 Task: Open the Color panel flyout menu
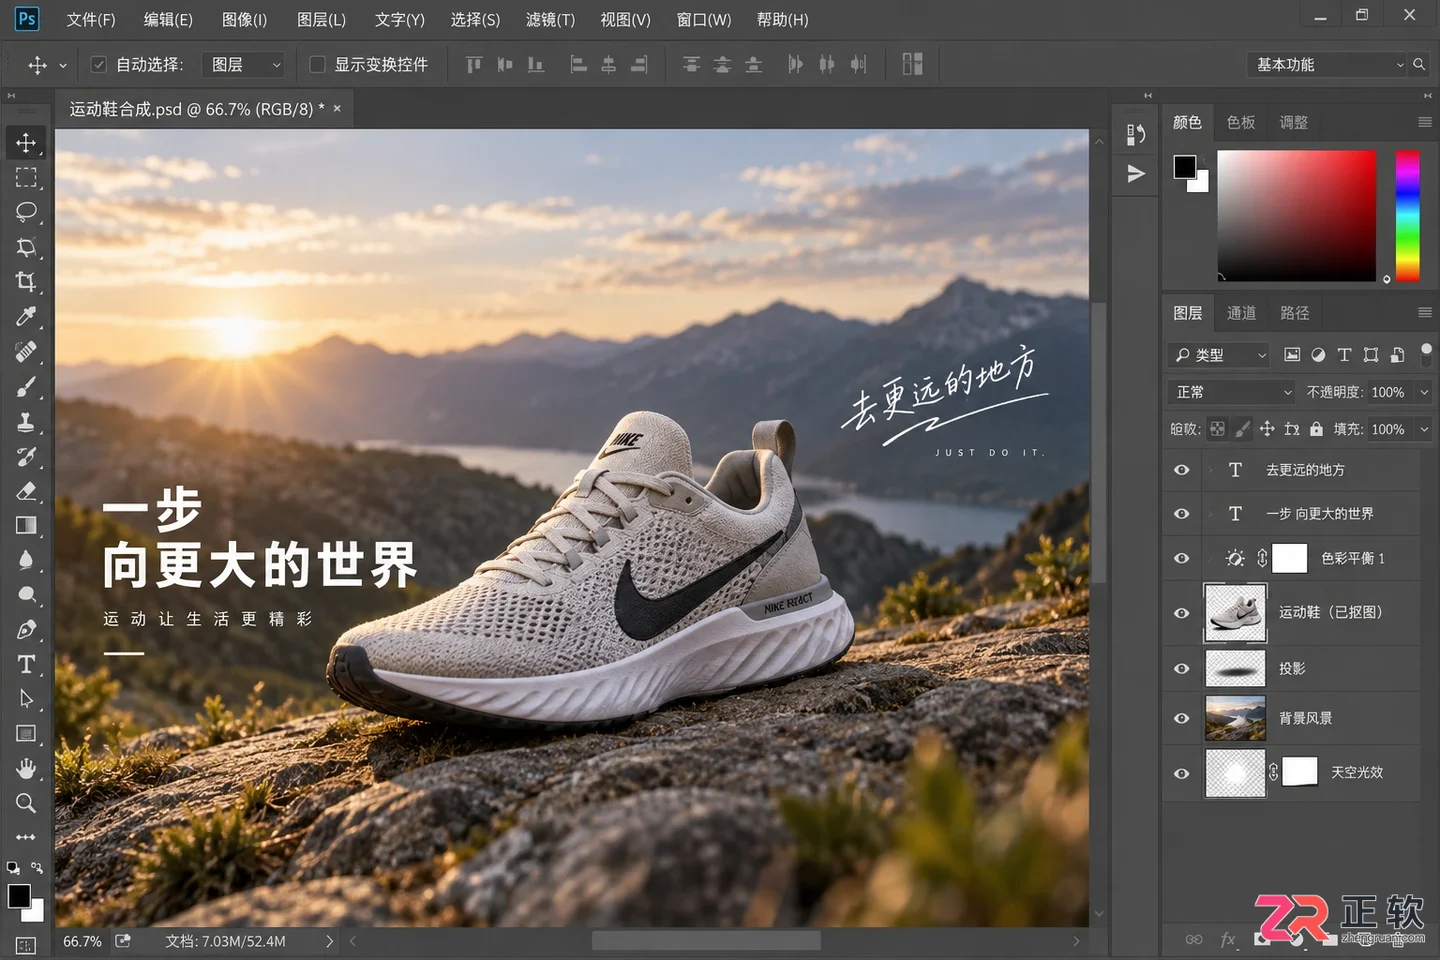tap(1424, 122)
